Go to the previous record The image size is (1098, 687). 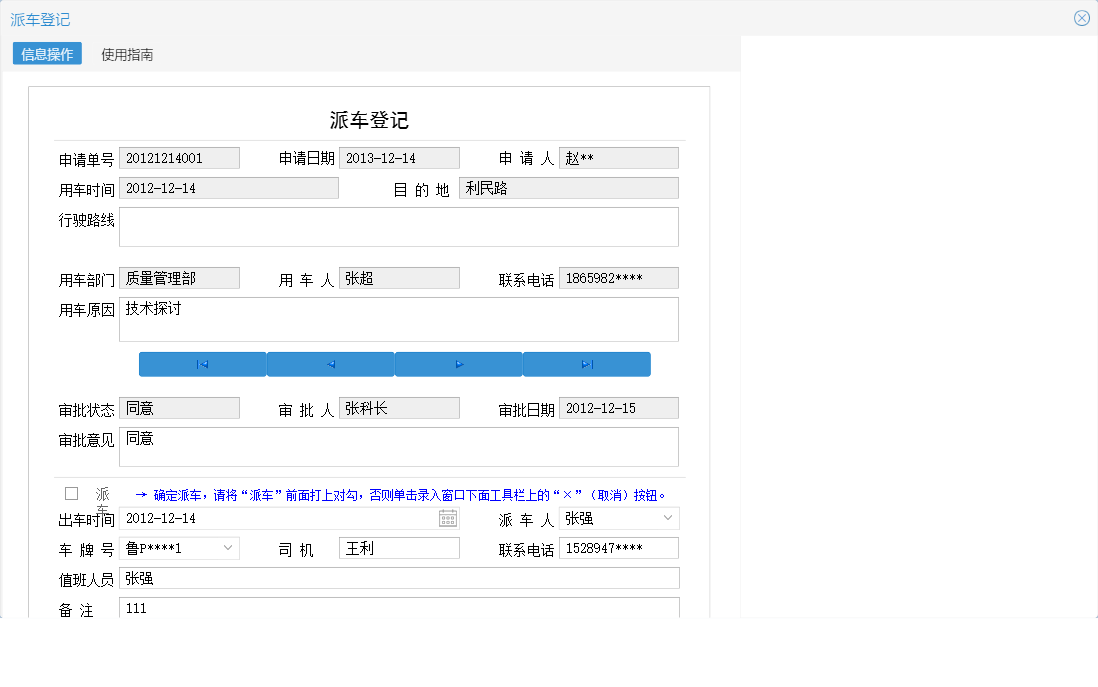[330, 364]
